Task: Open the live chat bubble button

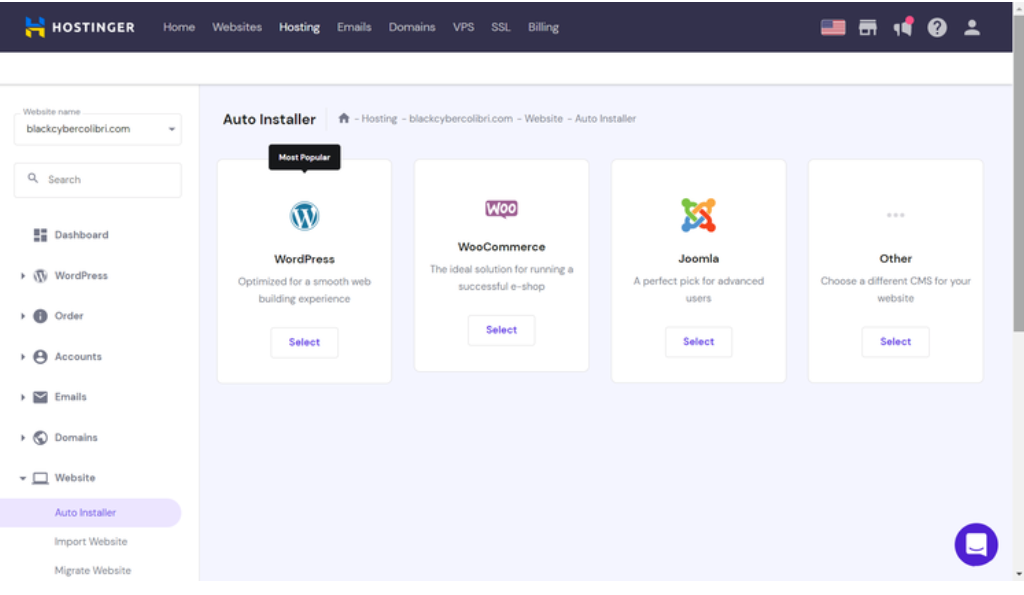Action: click(976, 545)
